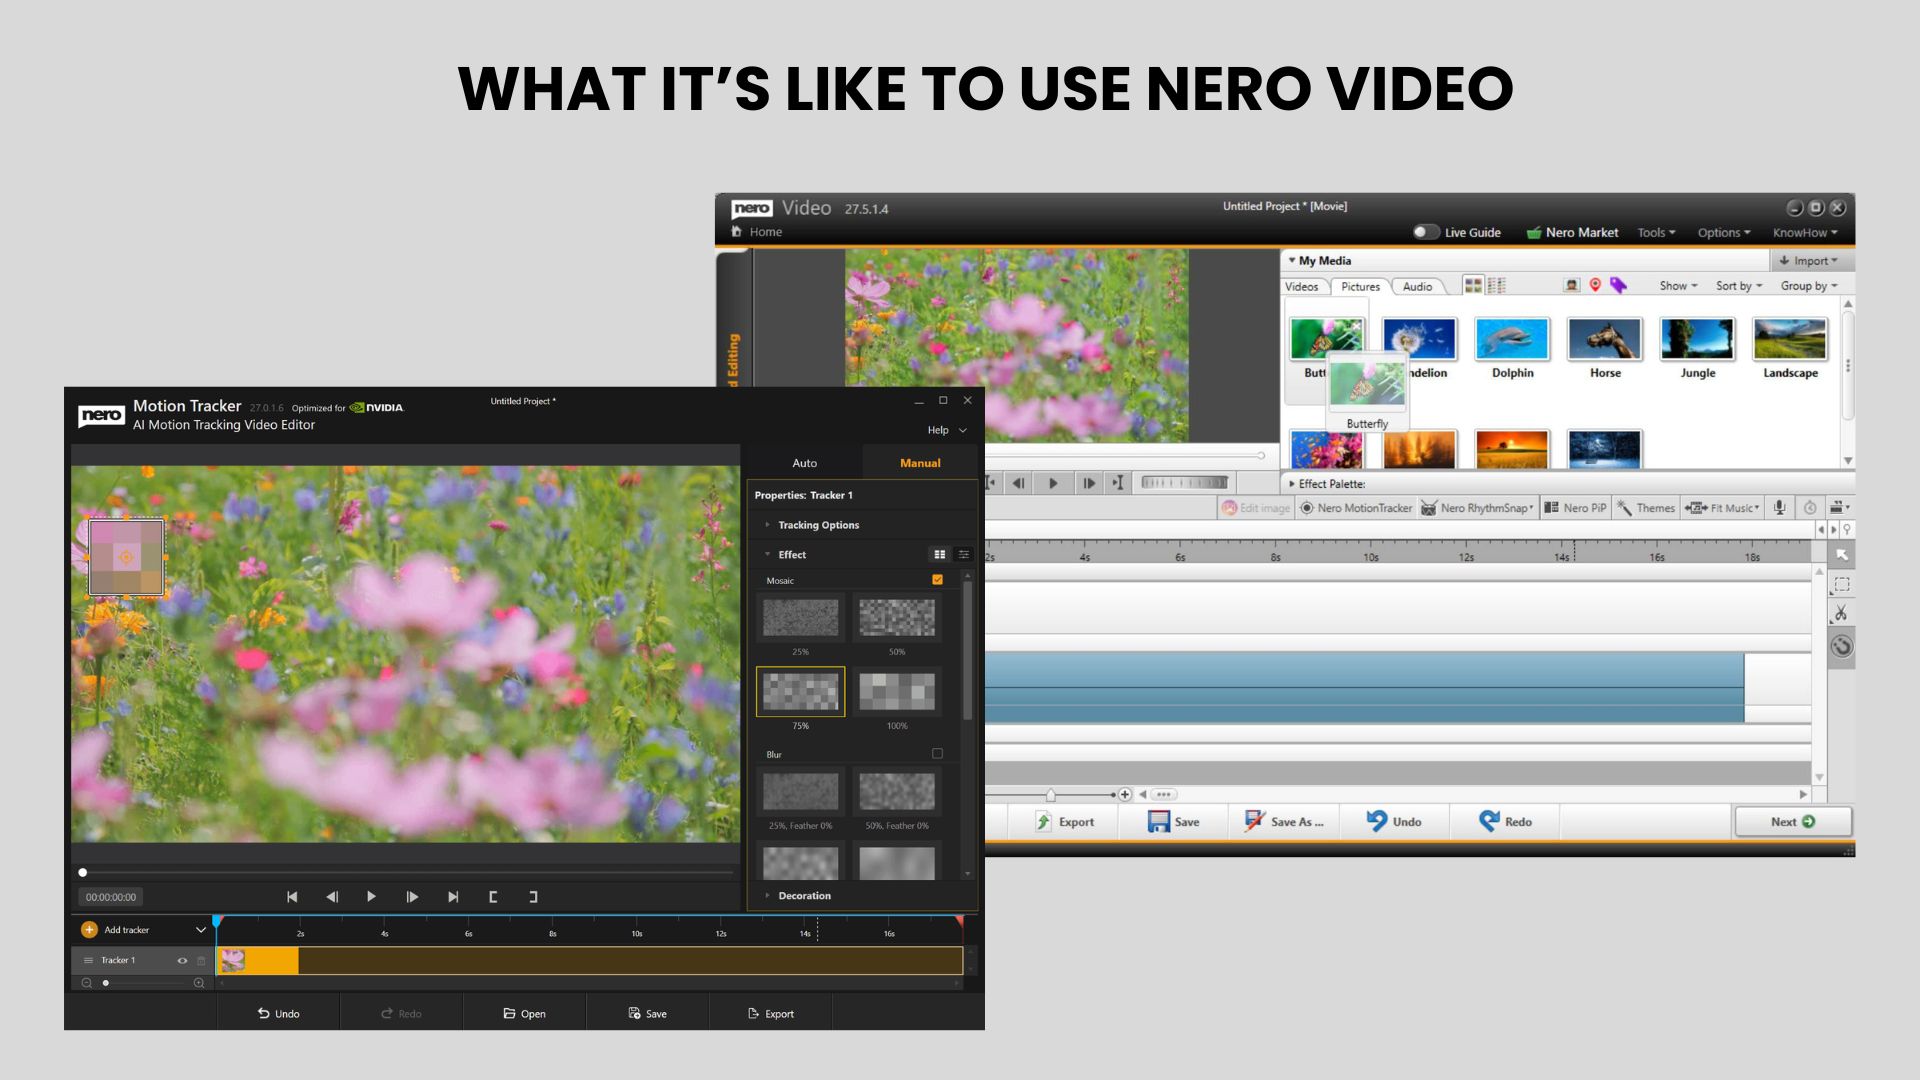Select the scissors cut tool in Nero Video
The image size is (1920, 1080).
[x=1841, y=613]
